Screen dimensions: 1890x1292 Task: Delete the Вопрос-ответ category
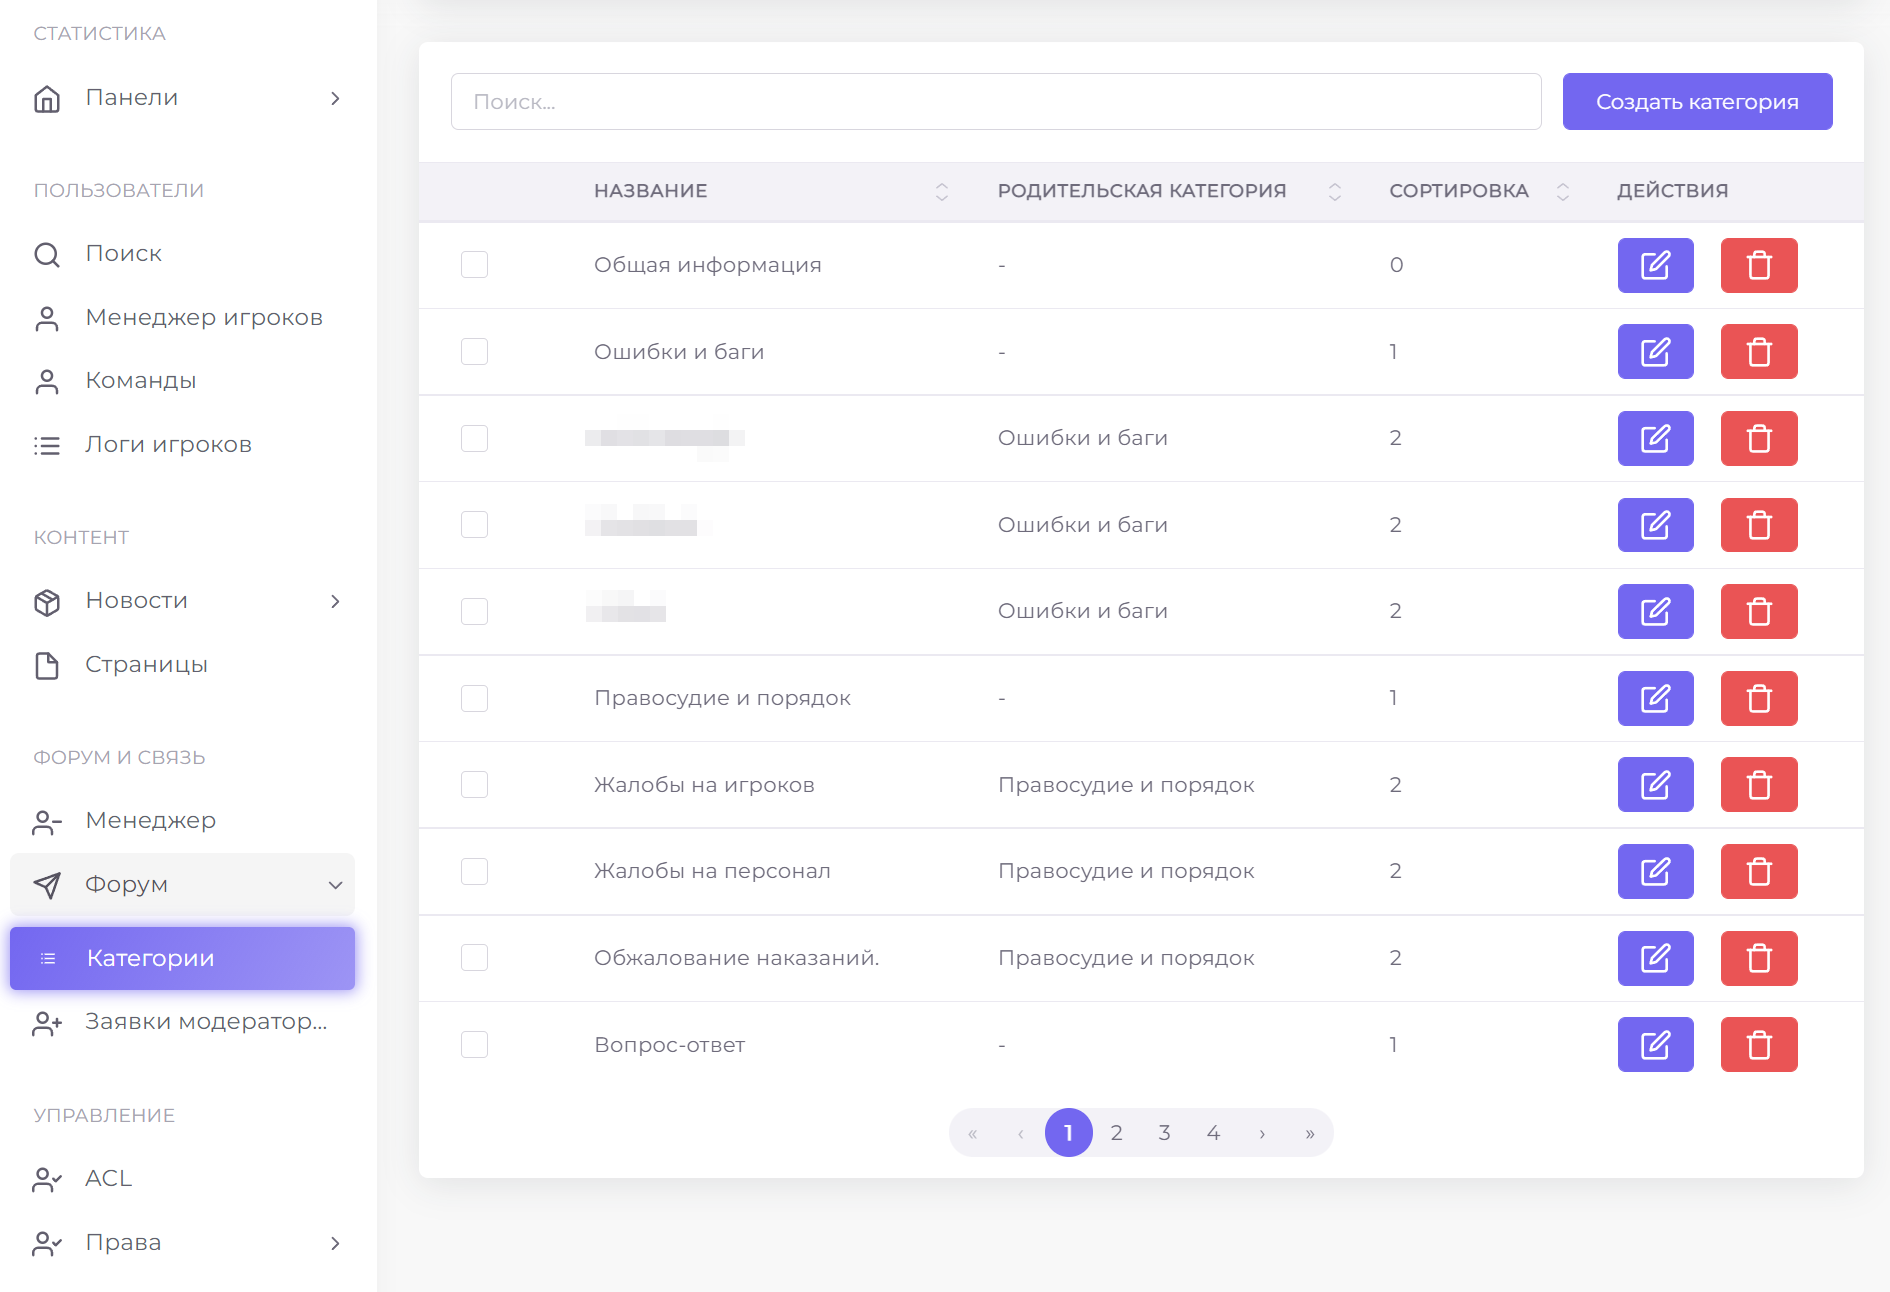(x=1759, y=1044)
